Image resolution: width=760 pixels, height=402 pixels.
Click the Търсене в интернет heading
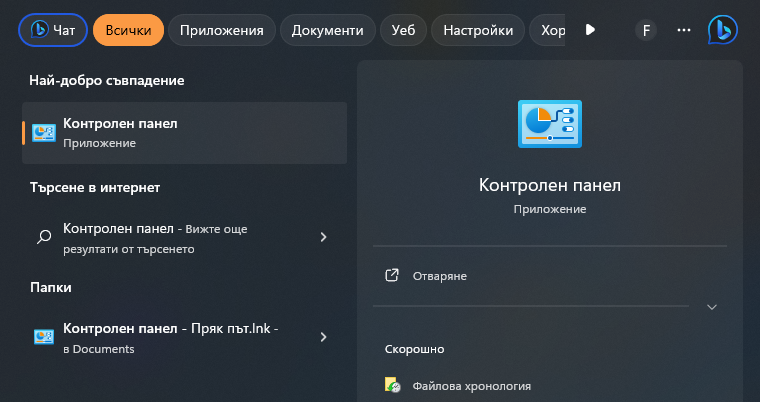coord(95,187)
